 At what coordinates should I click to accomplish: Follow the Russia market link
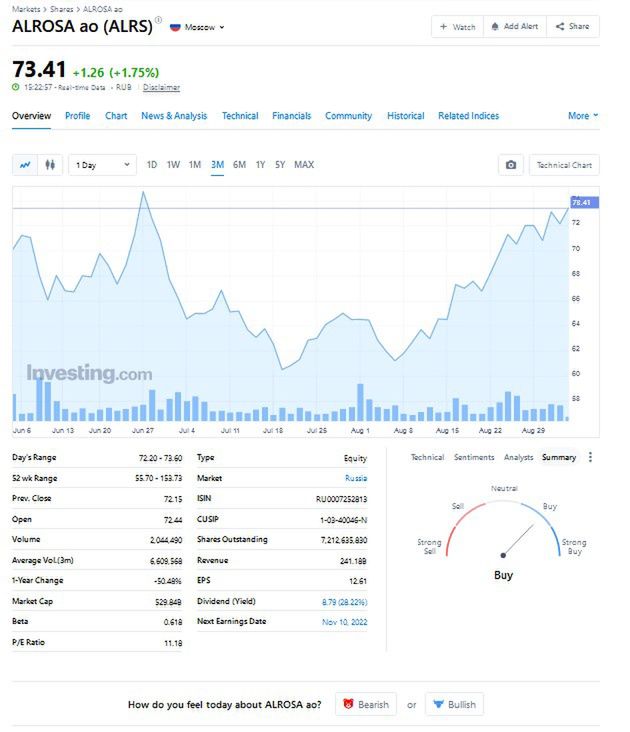[x=356, y=478]
